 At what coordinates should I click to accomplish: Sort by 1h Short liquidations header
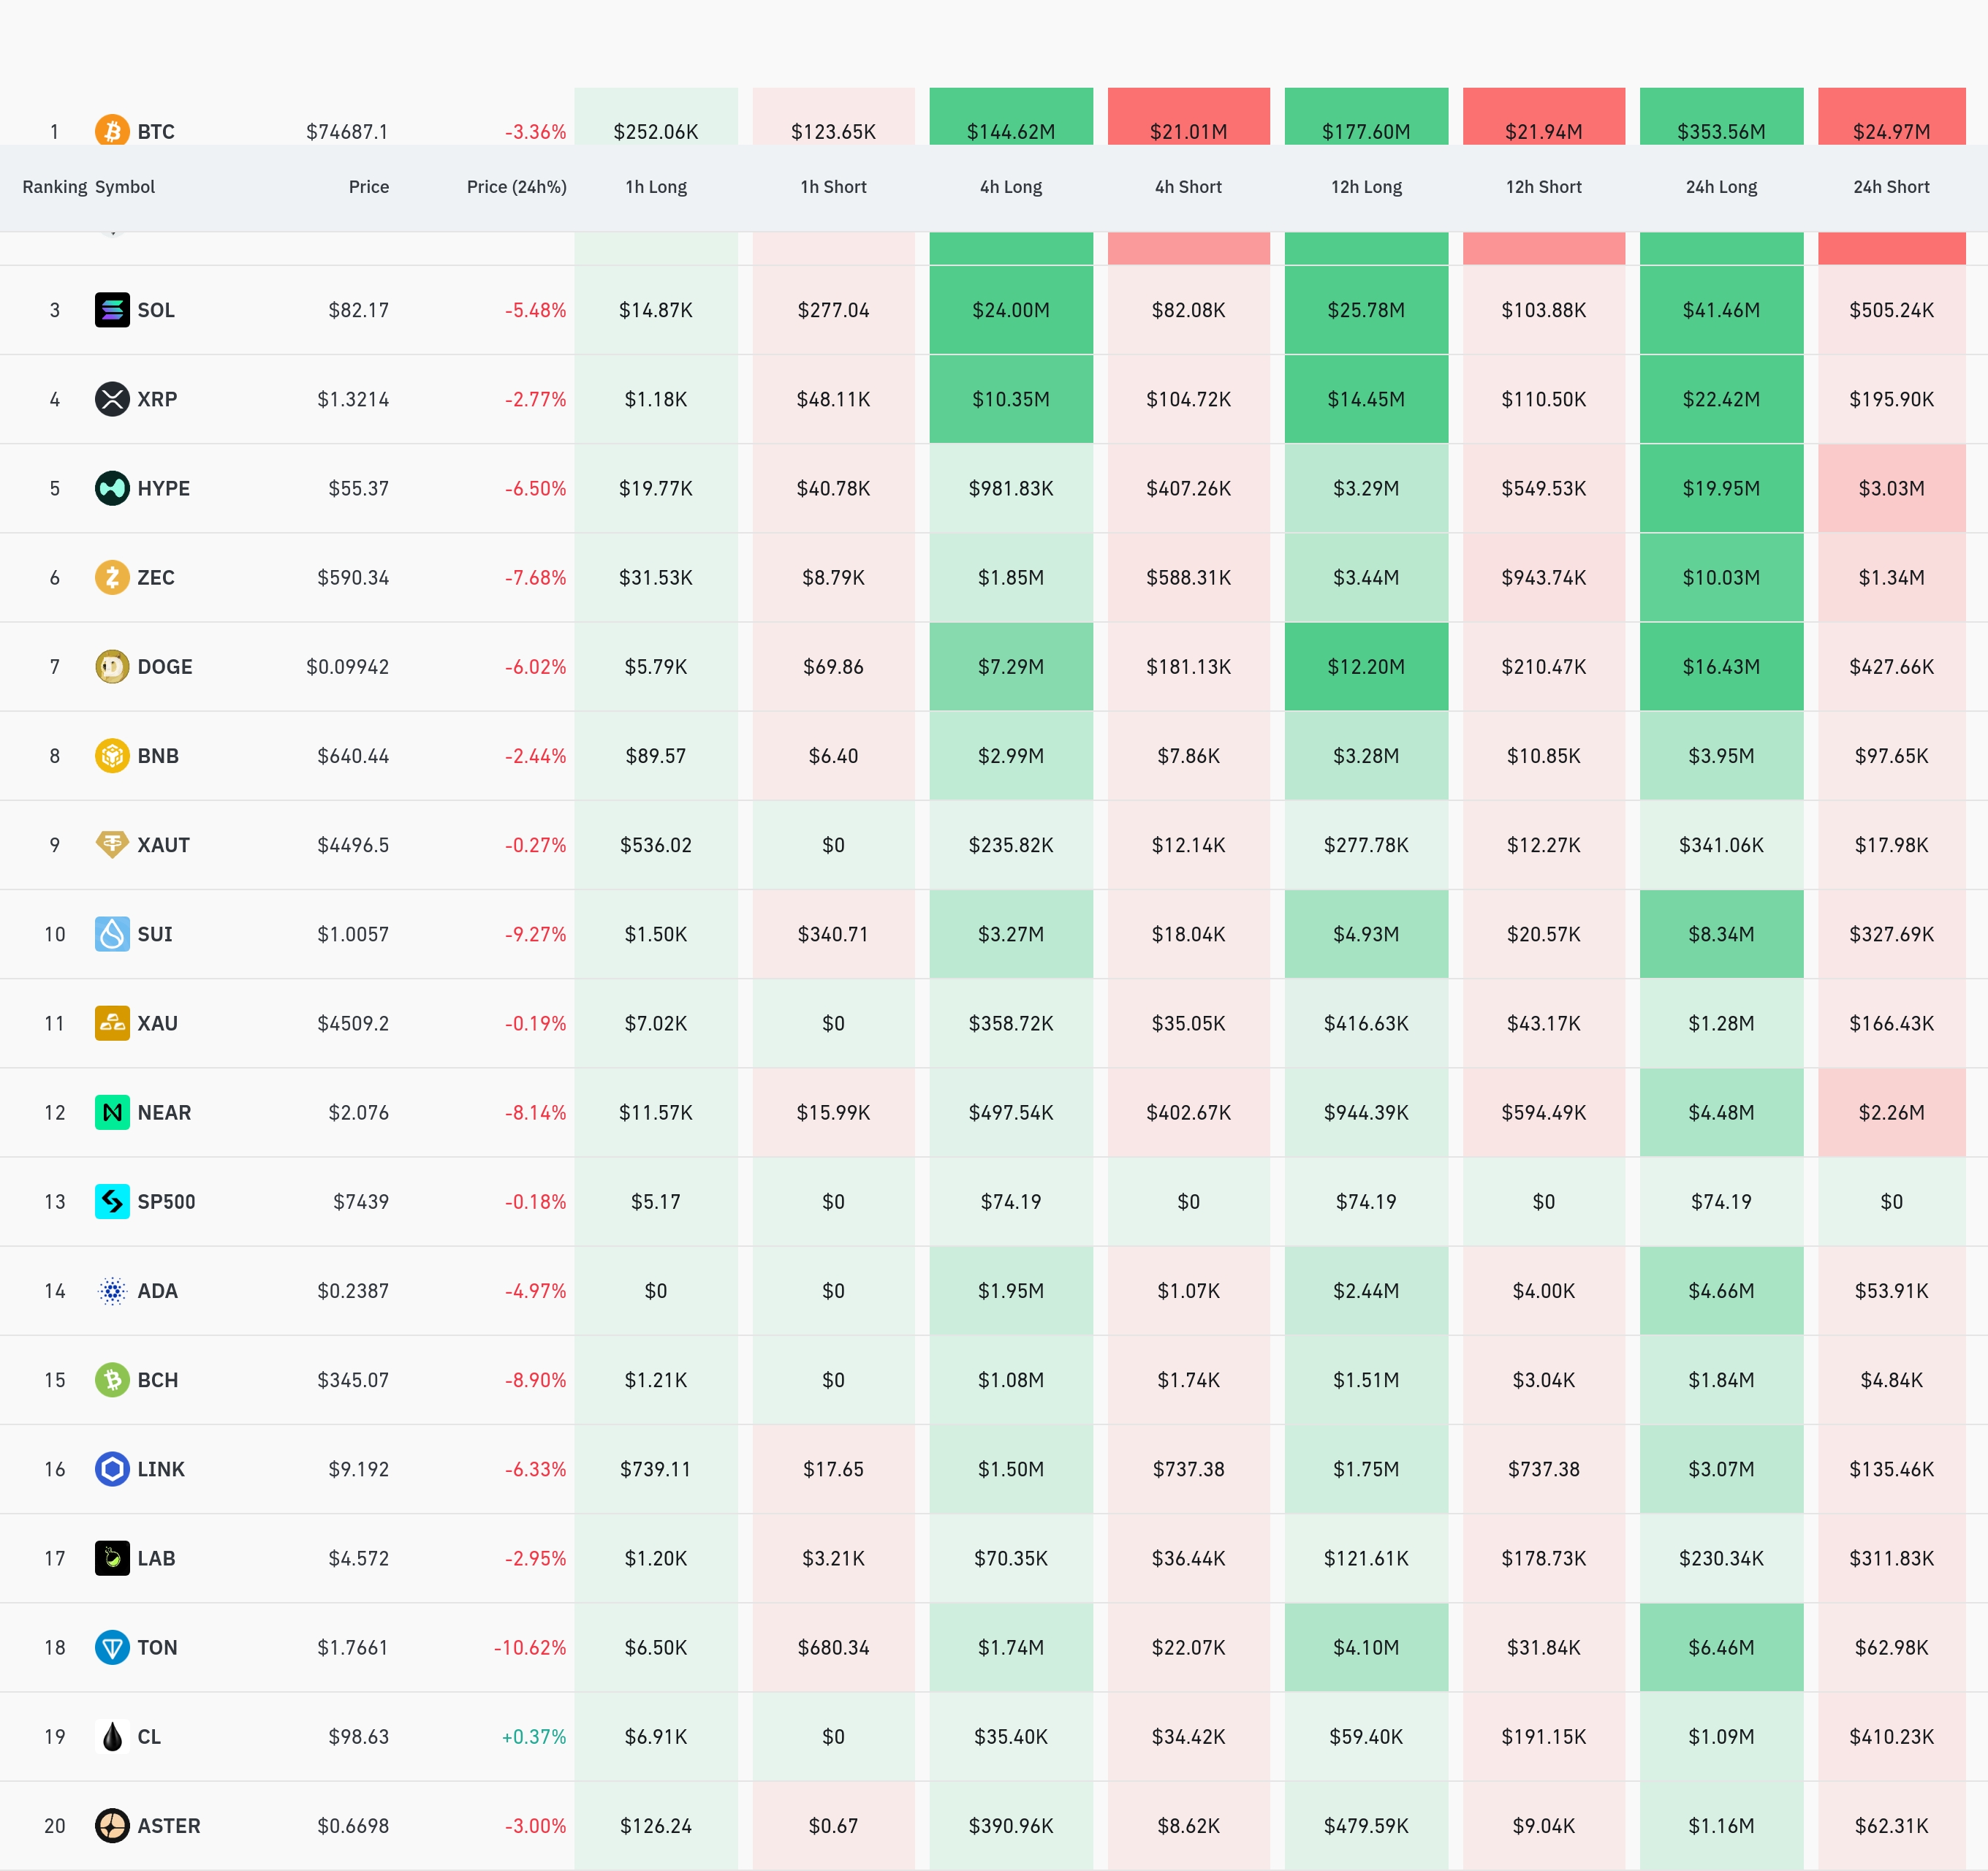pyautogui.click(x=834, y=187)
